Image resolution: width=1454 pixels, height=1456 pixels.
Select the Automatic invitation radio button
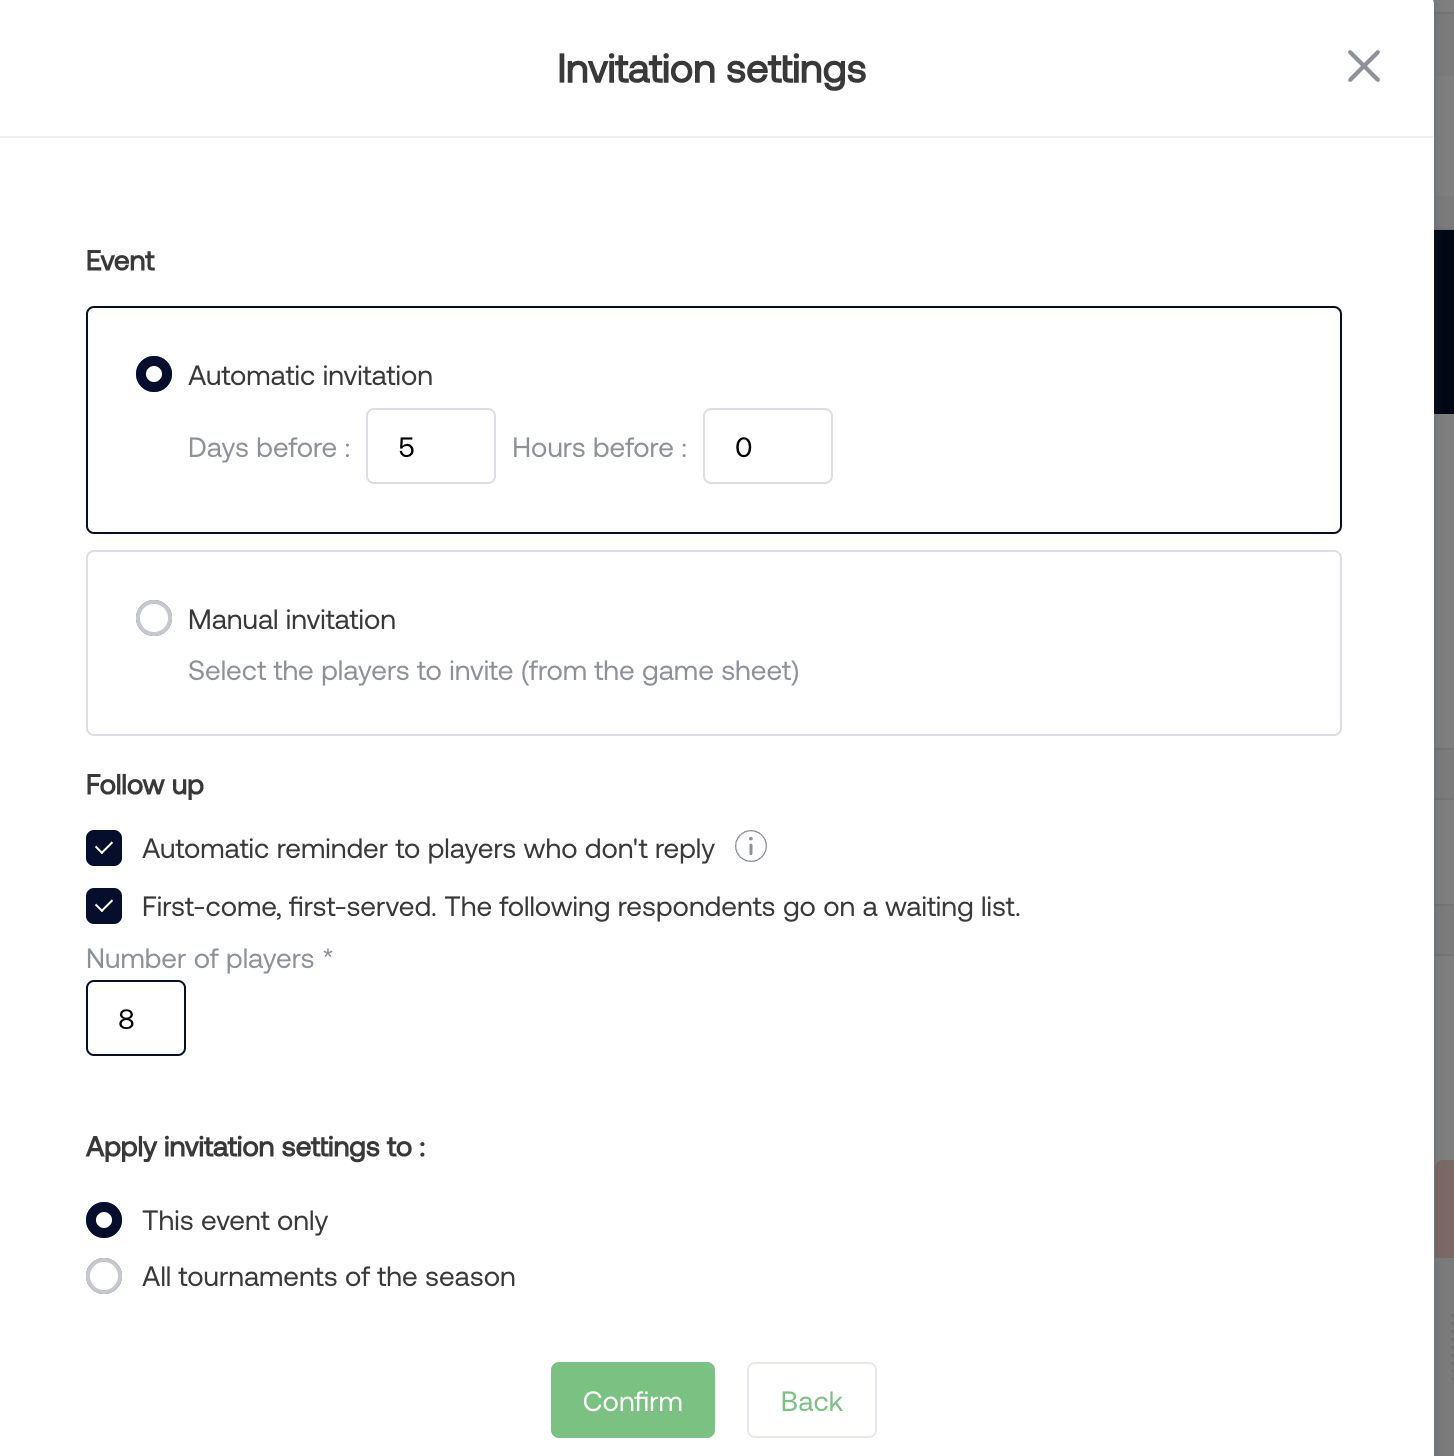coord(154,375)
